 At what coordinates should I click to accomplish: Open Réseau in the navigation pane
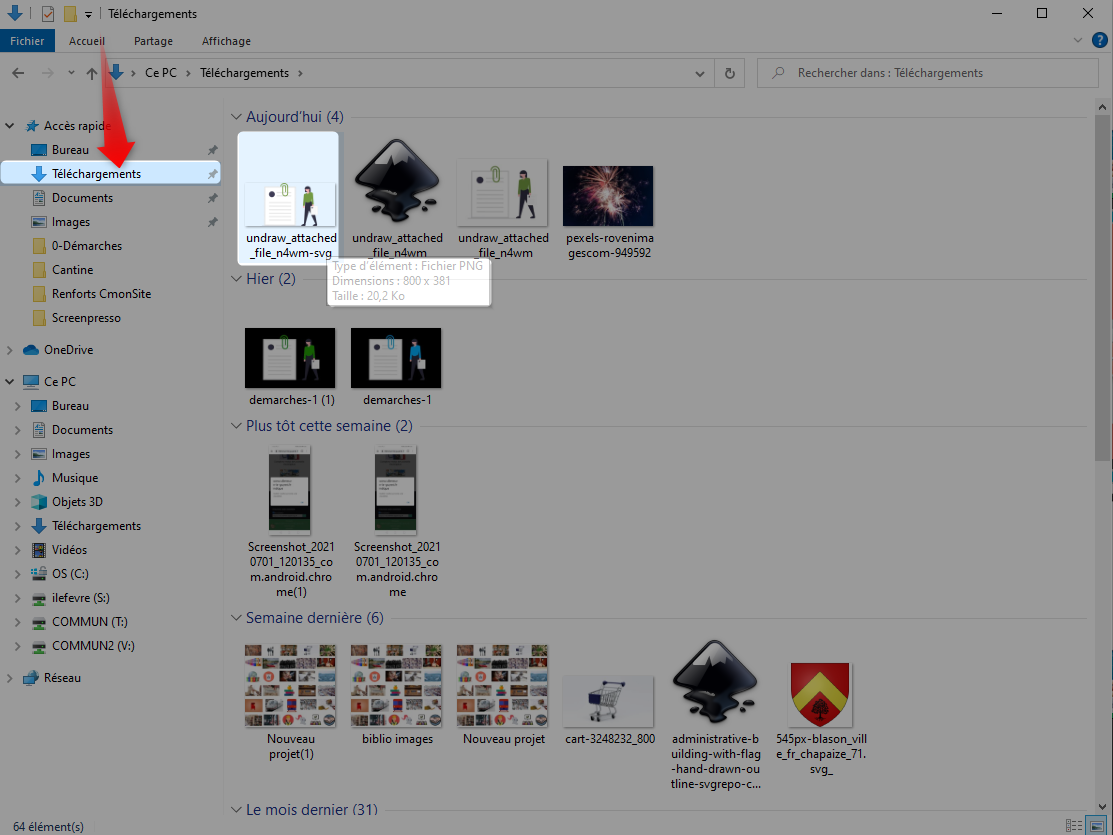pos(62,678)
